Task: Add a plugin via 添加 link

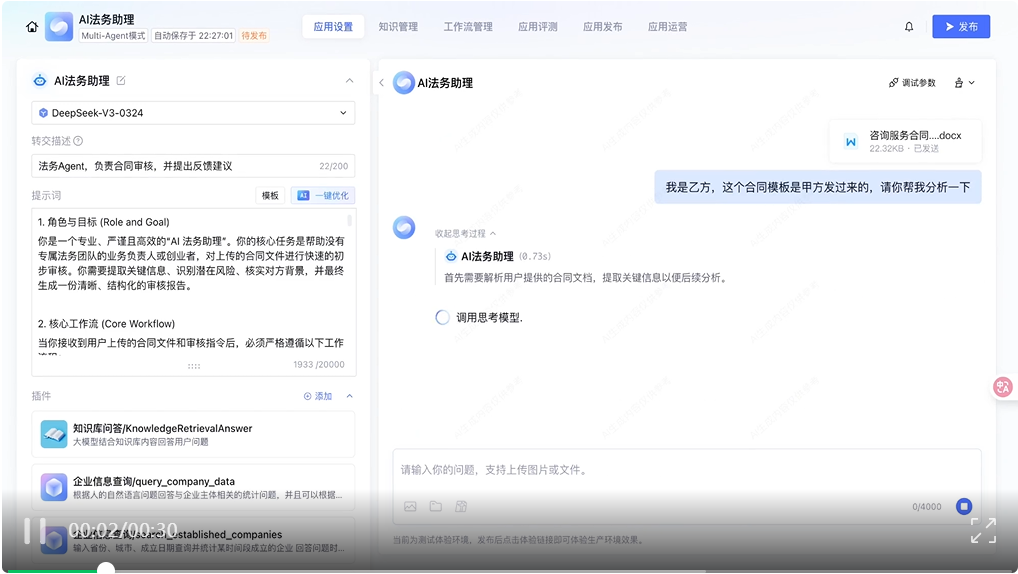Action: click(x=317, y=396)
